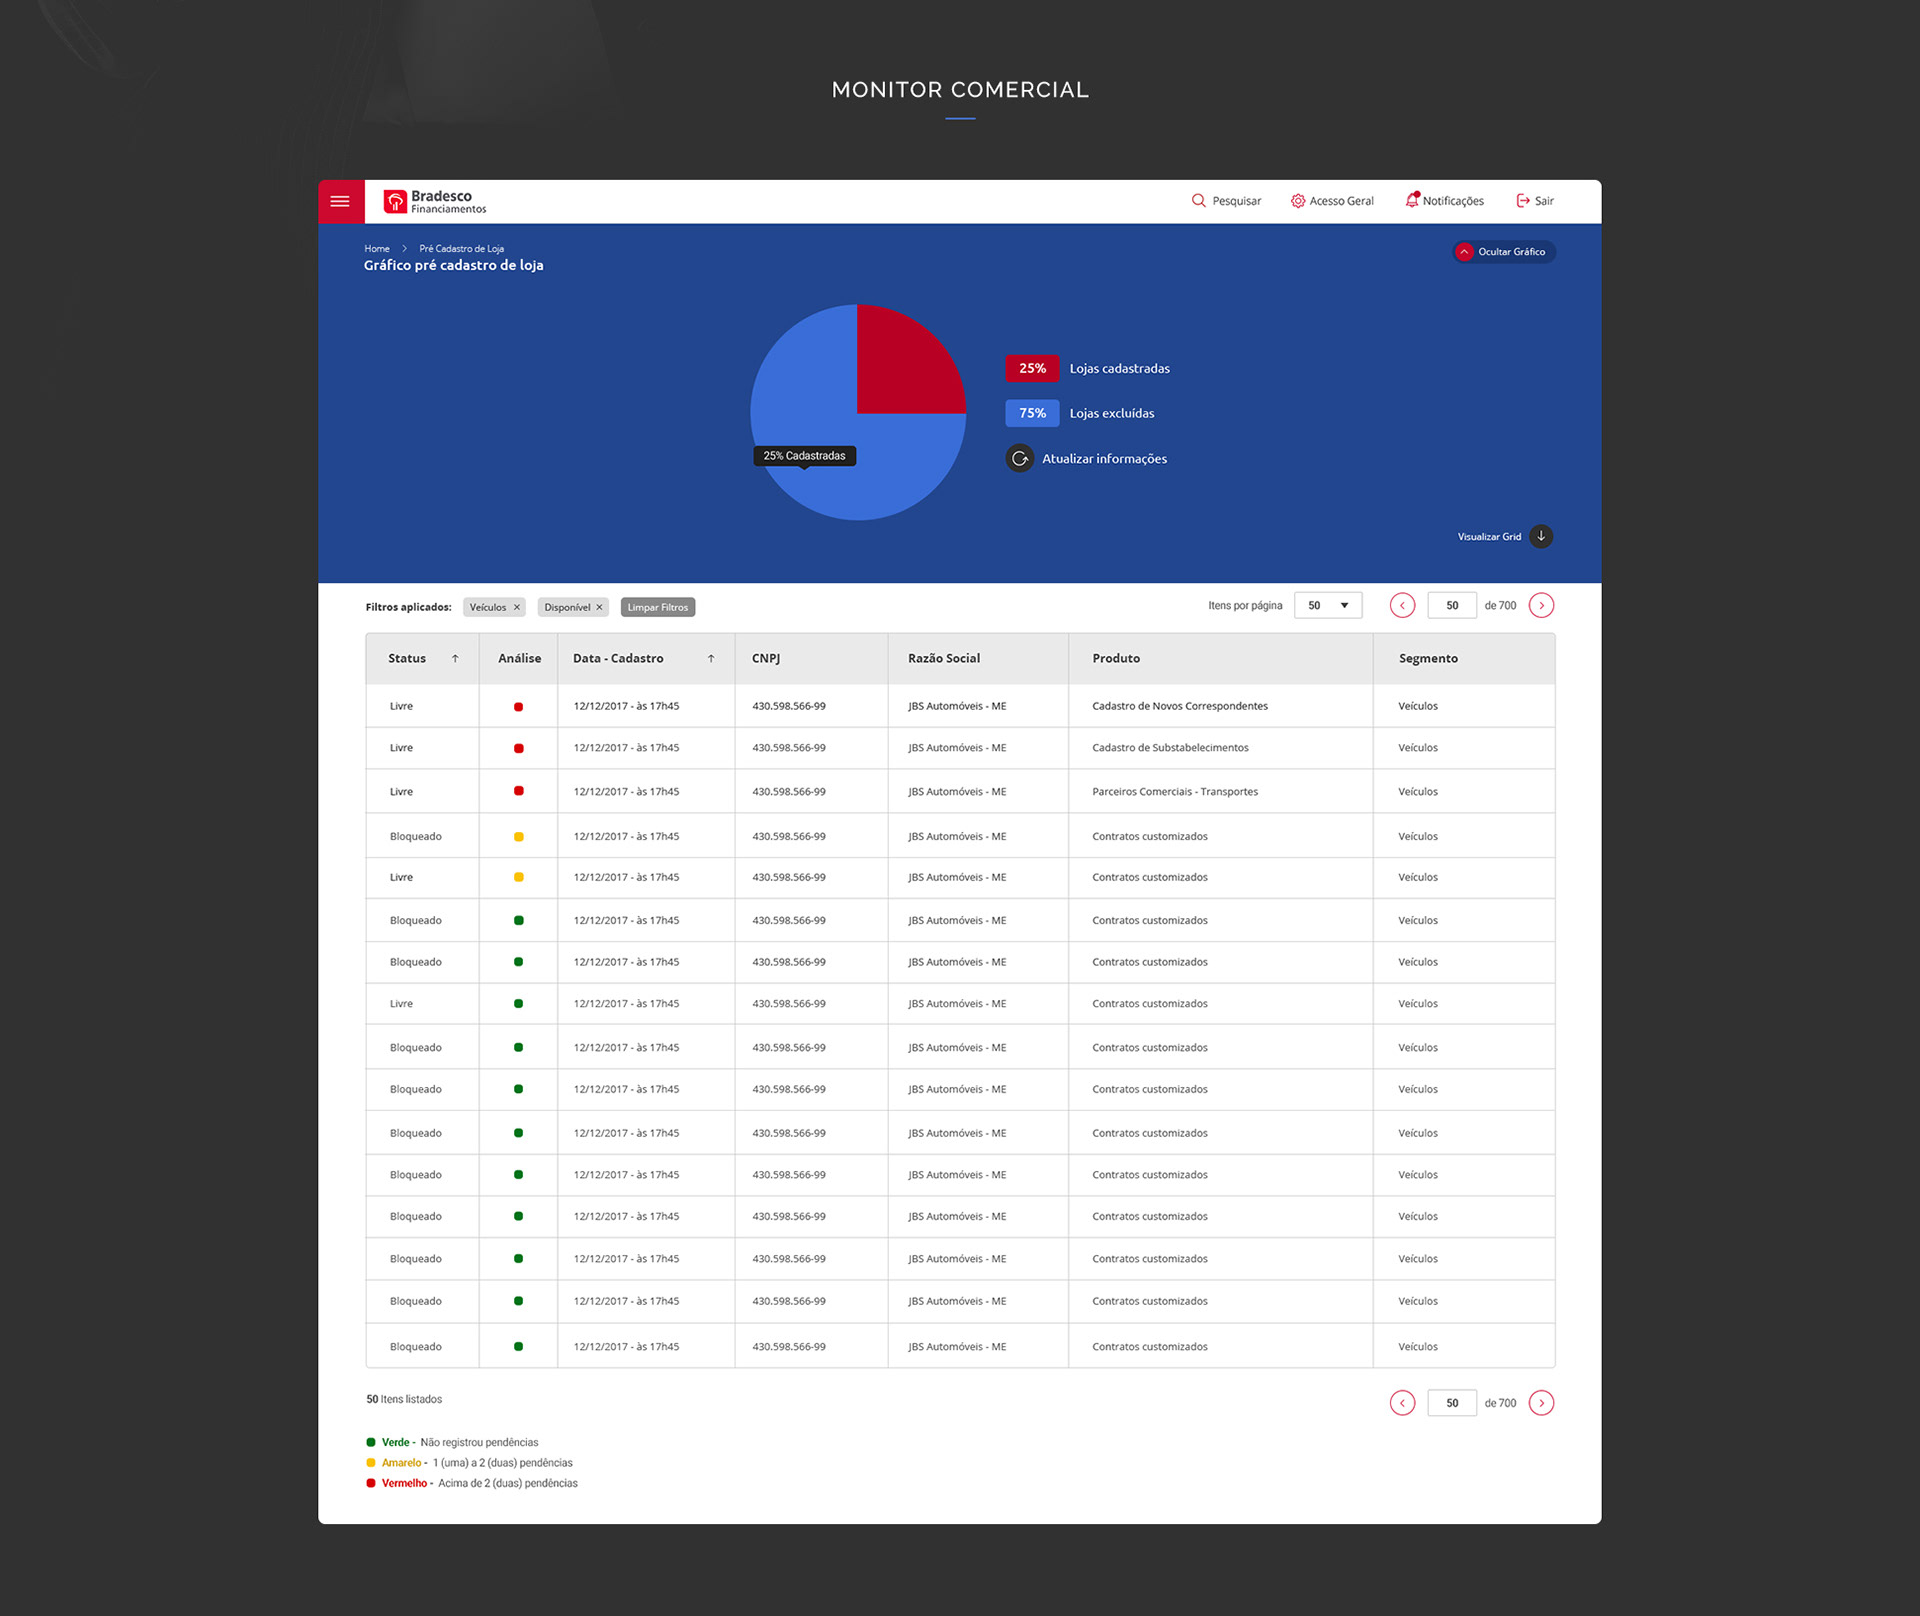The image size is (1920, 1616).
Task: Open Pré Cadastro de Loja breadcrumb
Action: (461, 249)
